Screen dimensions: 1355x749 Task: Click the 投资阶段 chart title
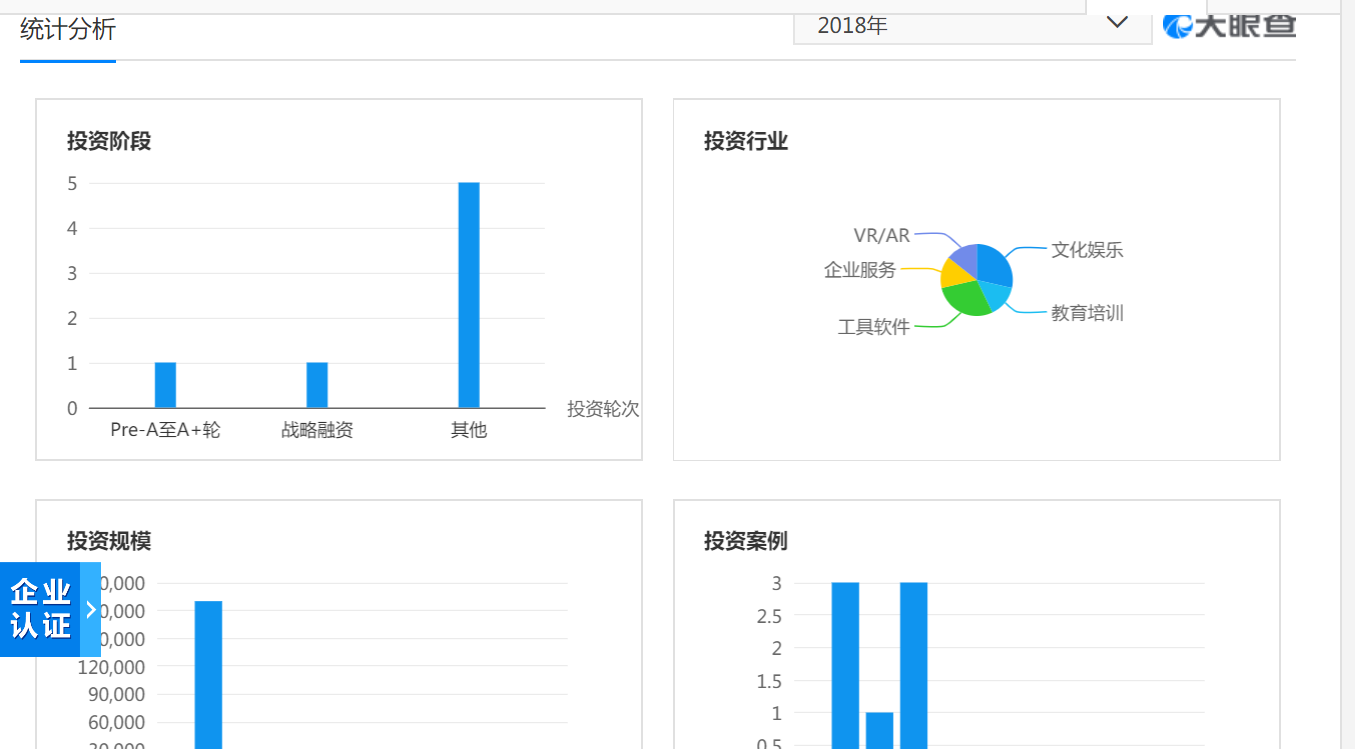coord(109,141)
